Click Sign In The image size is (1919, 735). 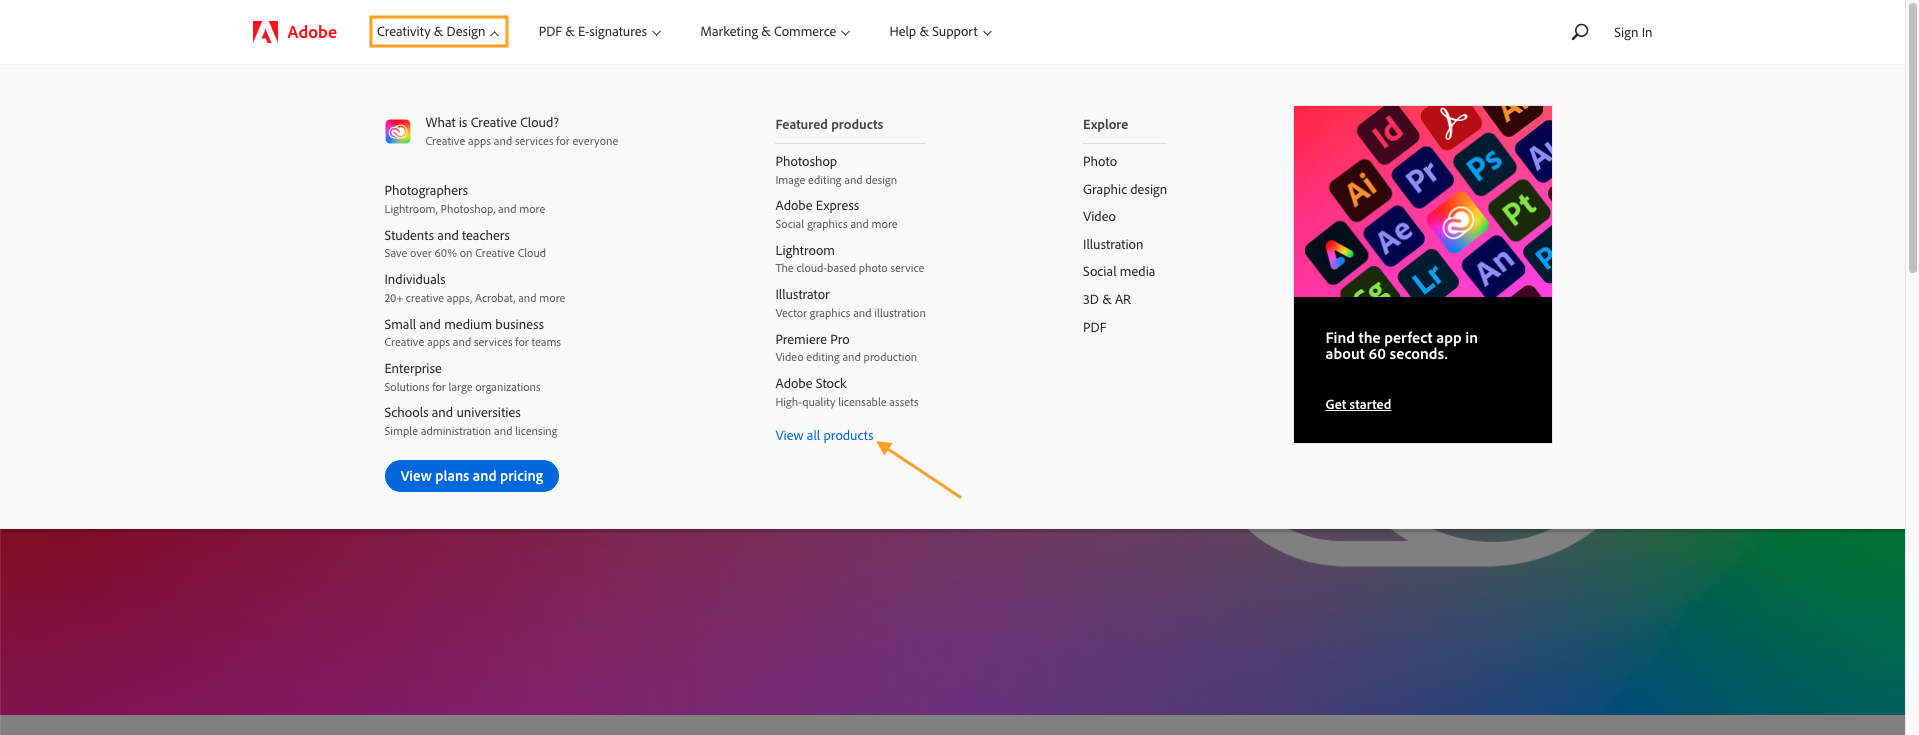click(x=1633, y=32)
